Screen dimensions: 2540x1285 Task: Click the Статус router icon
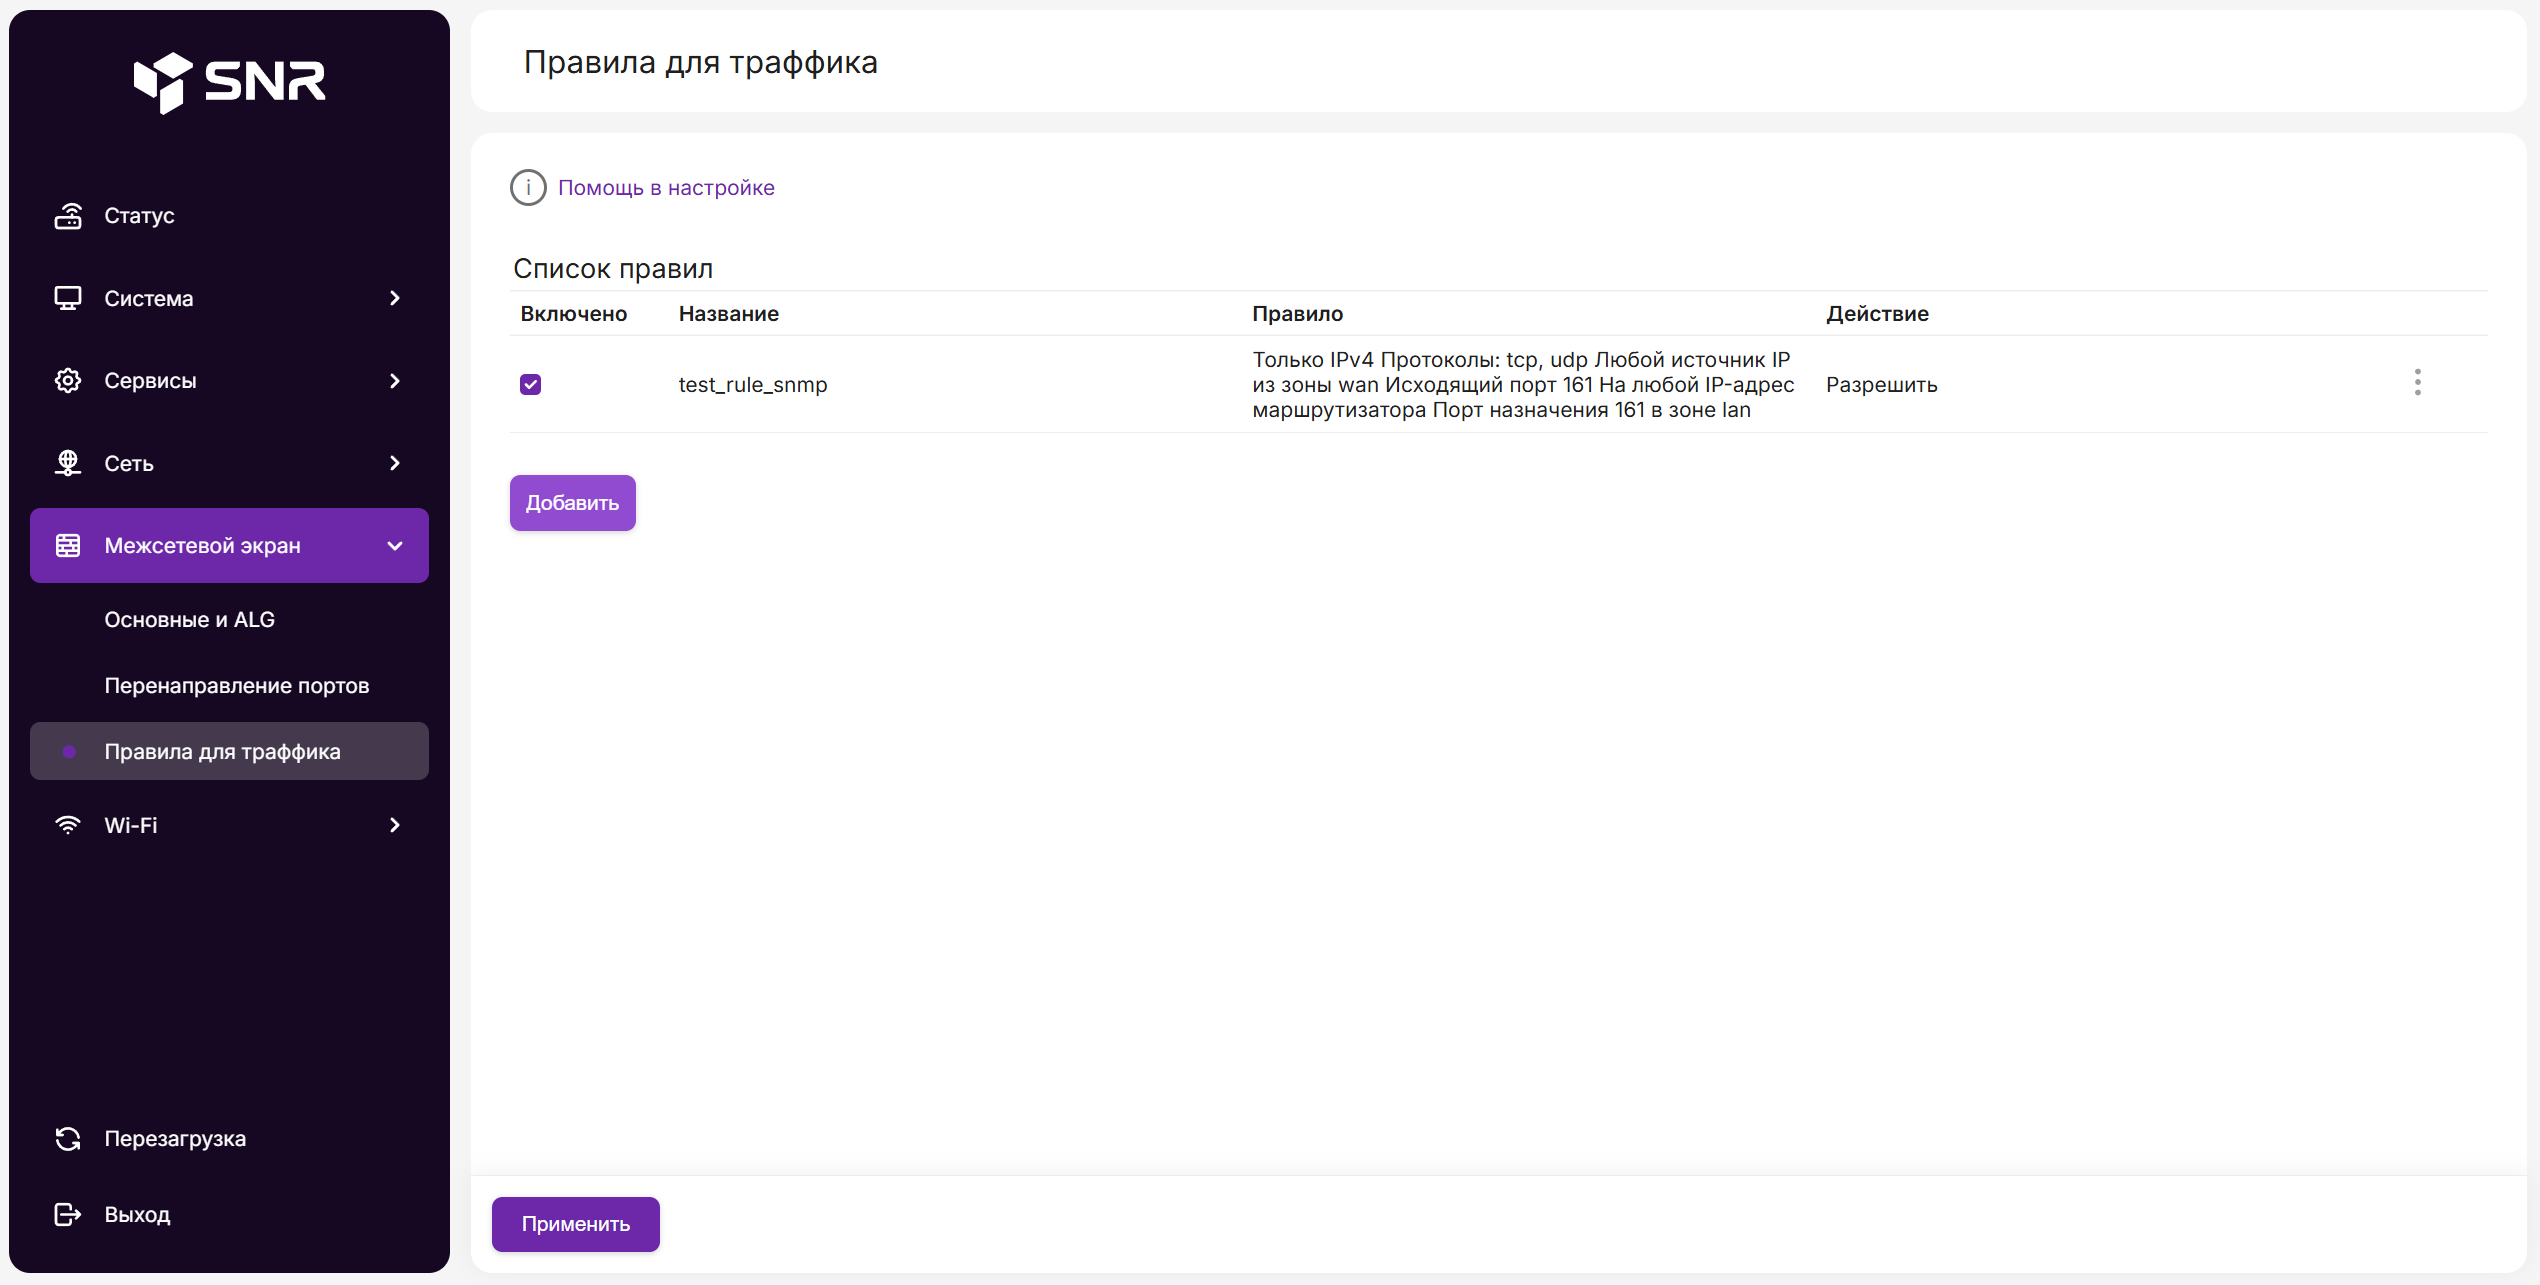click(x=68, y=215)
